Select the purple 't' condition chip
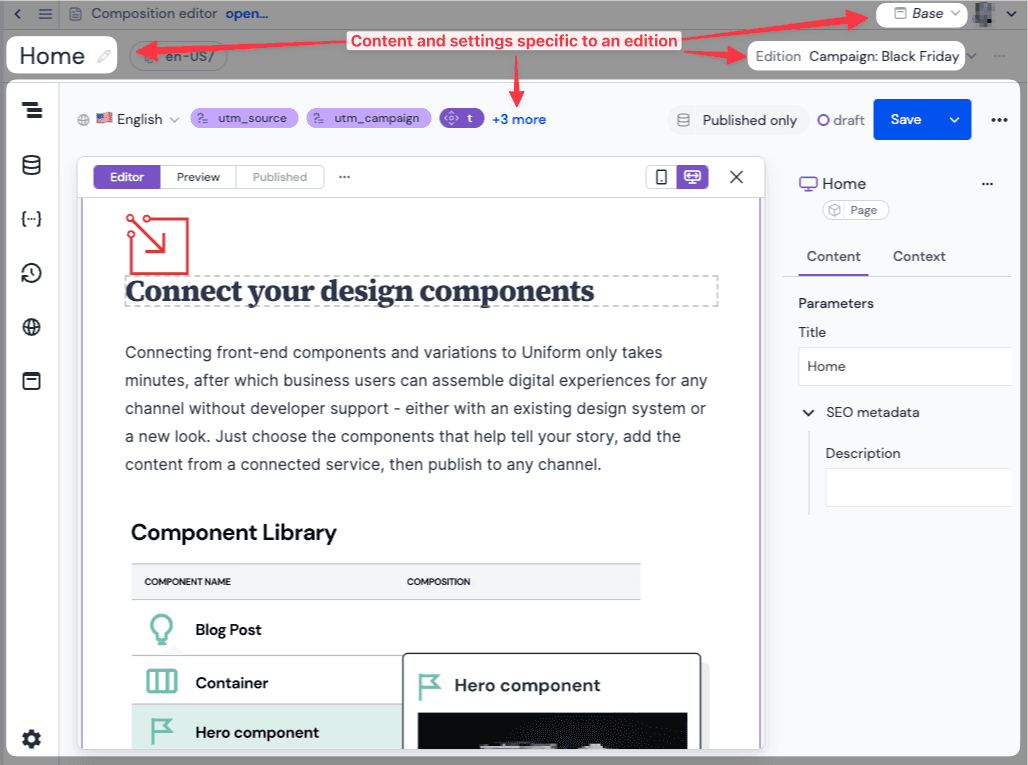The height and width of the screenshot is (765, 1028). point(462,119)
